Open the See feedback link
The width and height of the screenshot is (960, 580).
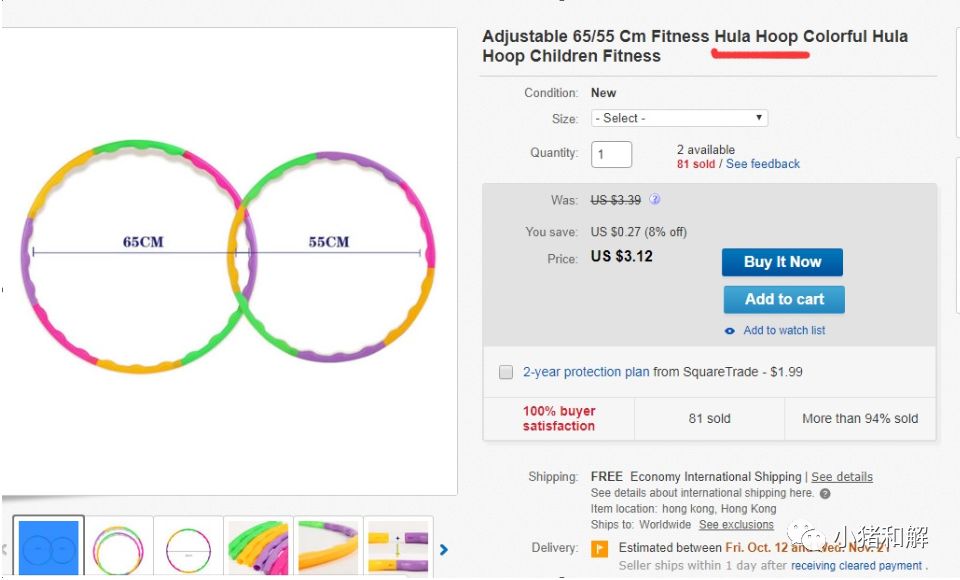pos(763,164)
